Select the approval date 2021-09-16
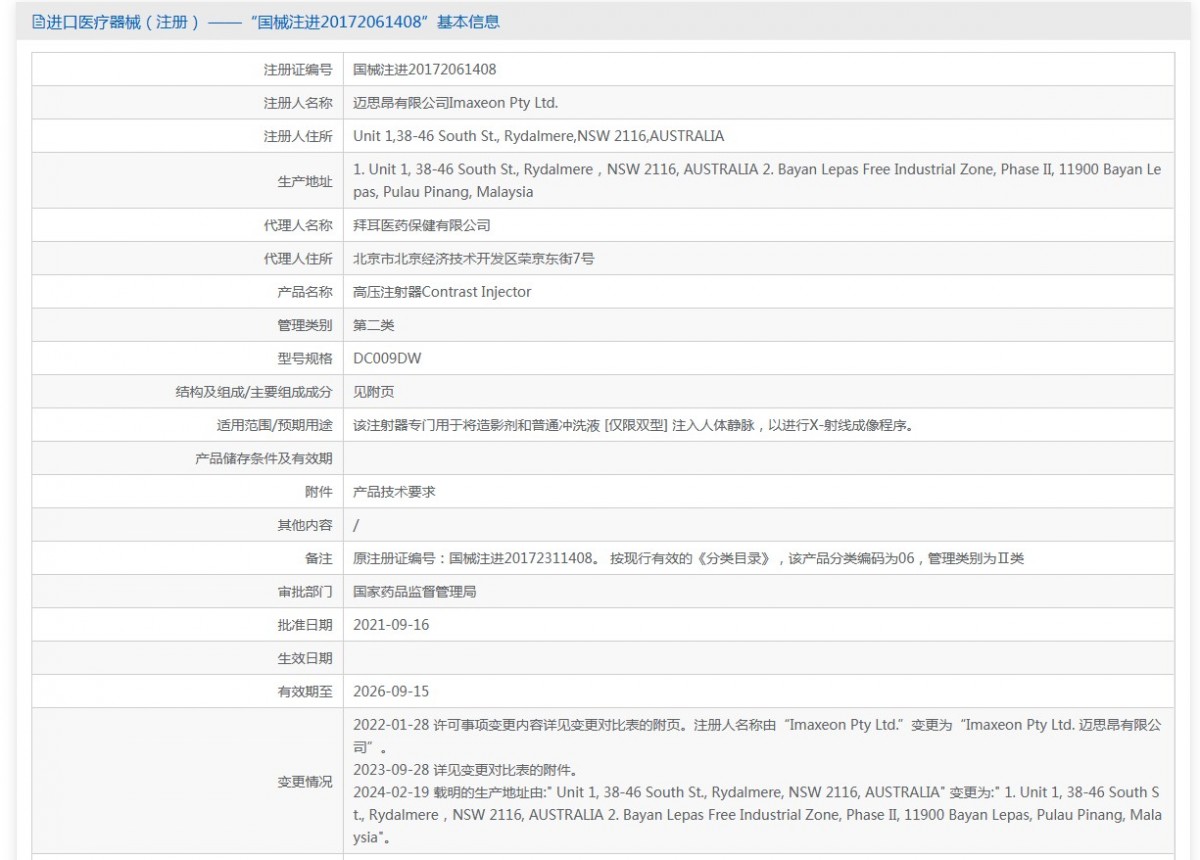Screen dimensions: 1200x860 (391, 624)
